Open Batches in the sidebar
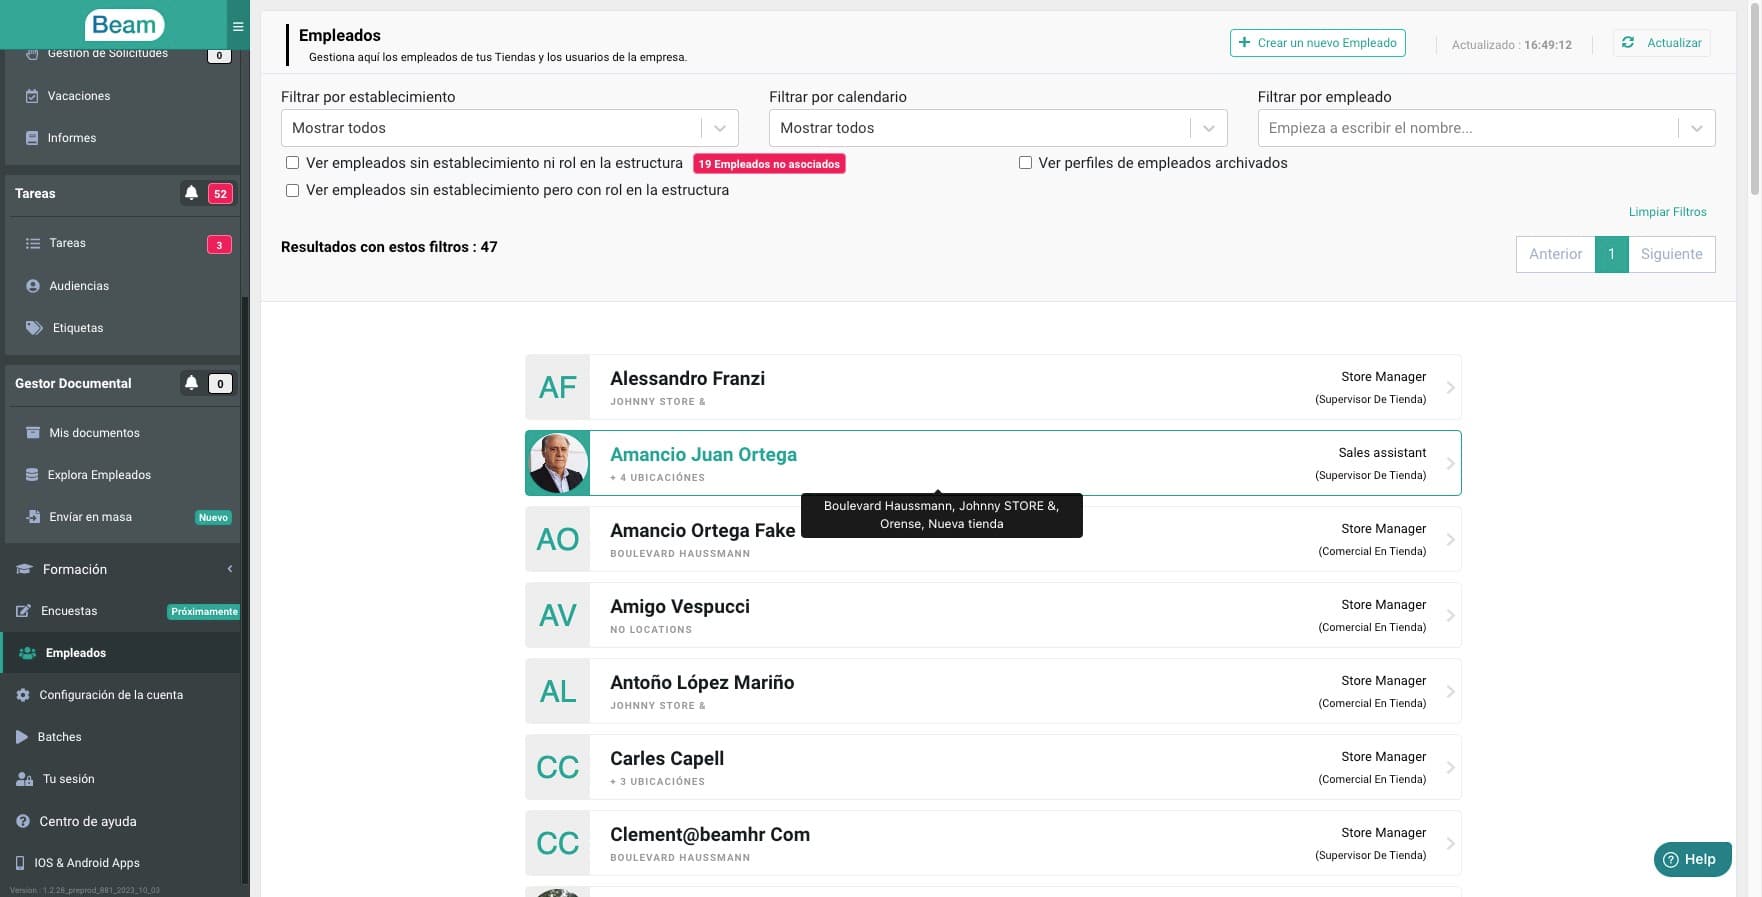Image resolution: width=1762 pixels, height=897 pixels. tap(60, 737)
